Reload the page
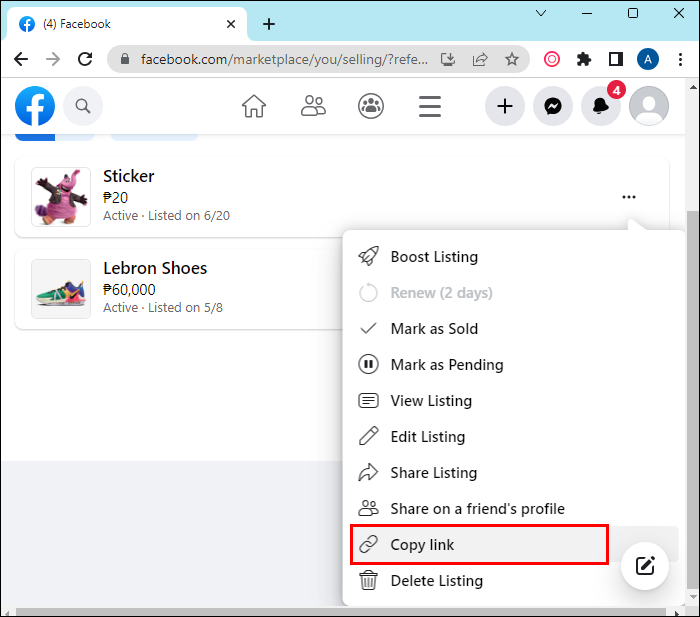Screen dimensions: 700x617 85,59
